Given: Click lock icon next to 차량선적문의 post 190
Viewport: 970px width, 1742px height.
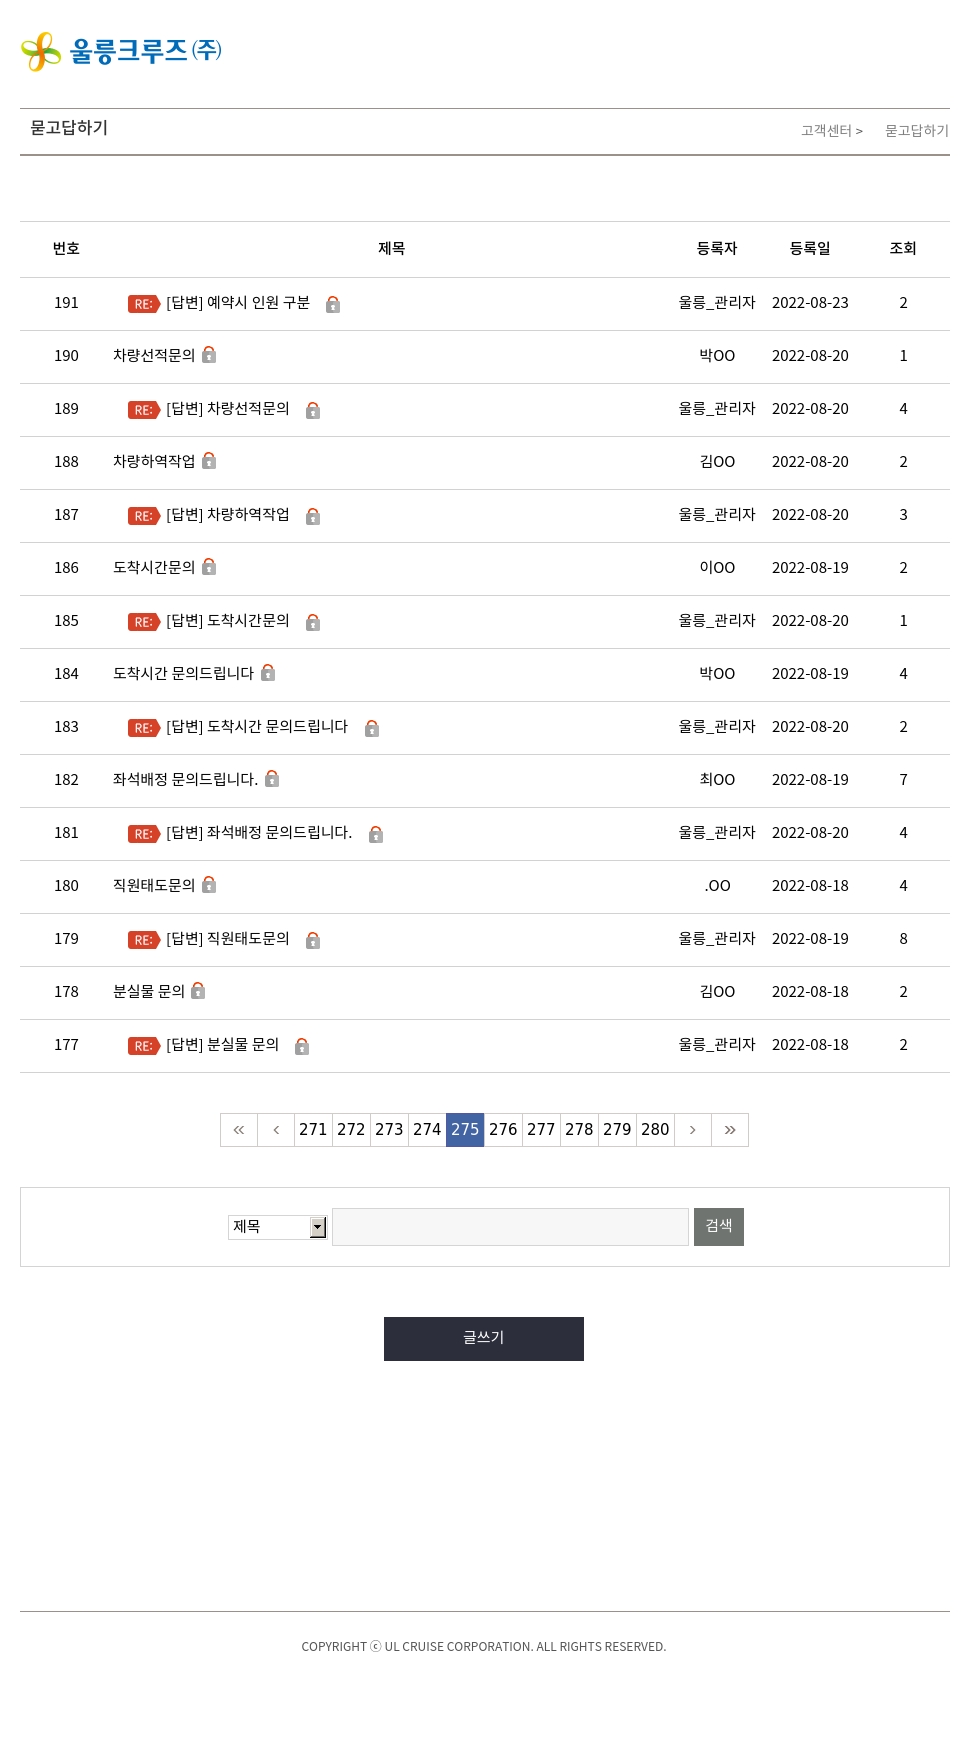Looking at the screenshot, I should click(x=209, y=355).
